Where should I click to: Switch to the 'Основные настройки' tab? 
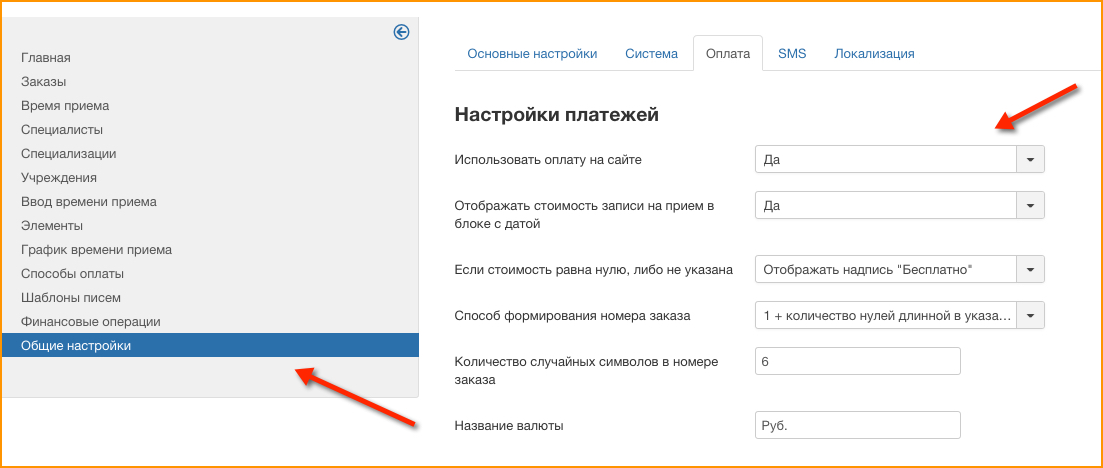[x=532, y=54]
